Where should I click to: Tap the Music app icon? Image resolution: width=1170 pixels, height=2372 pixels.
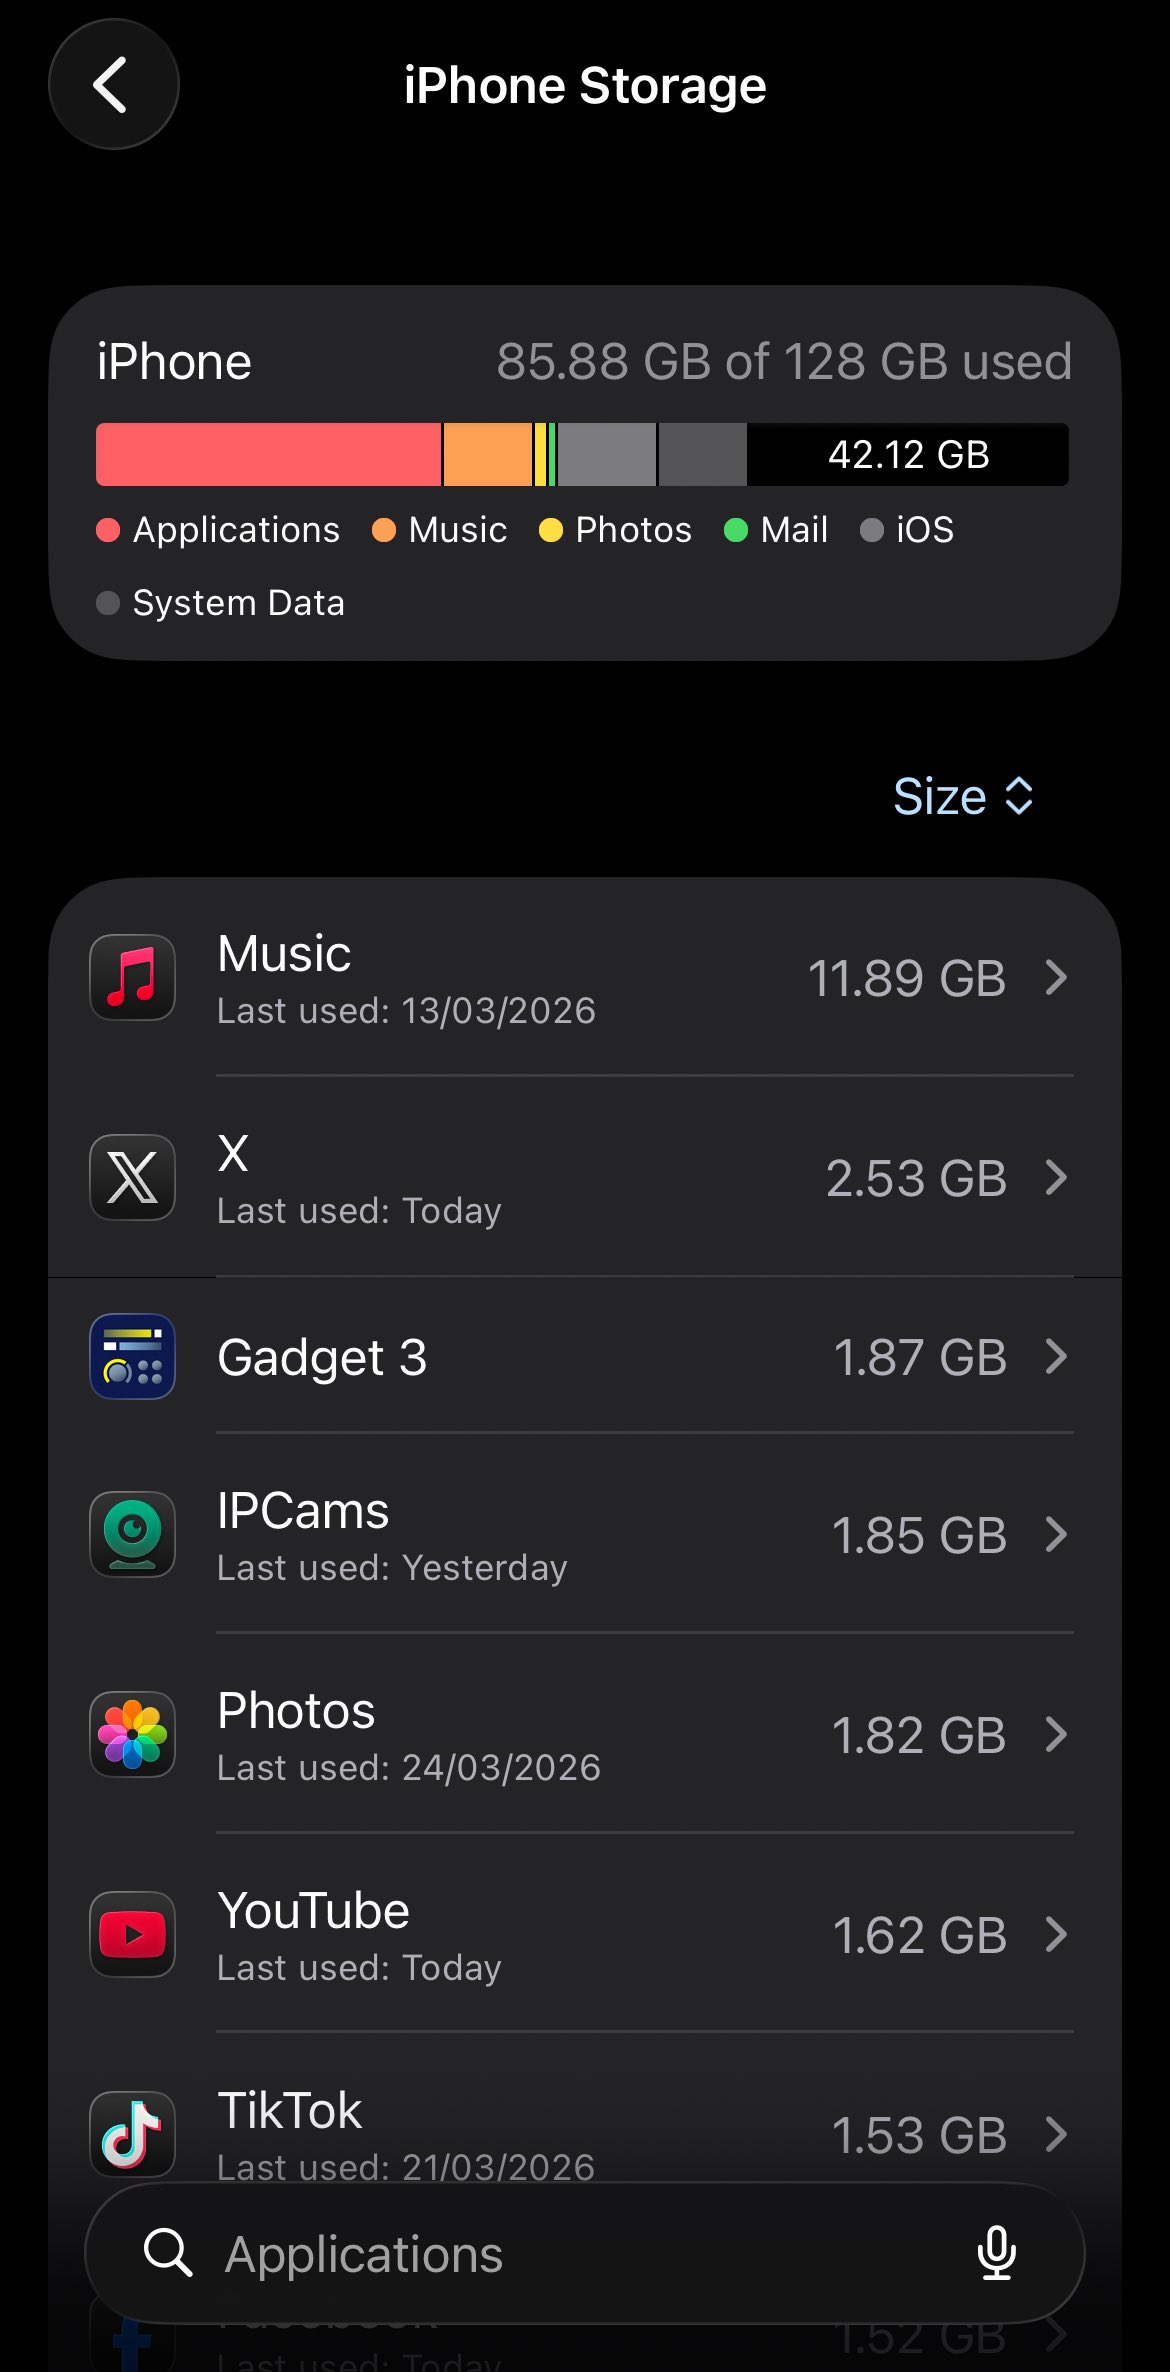[133, 977]
